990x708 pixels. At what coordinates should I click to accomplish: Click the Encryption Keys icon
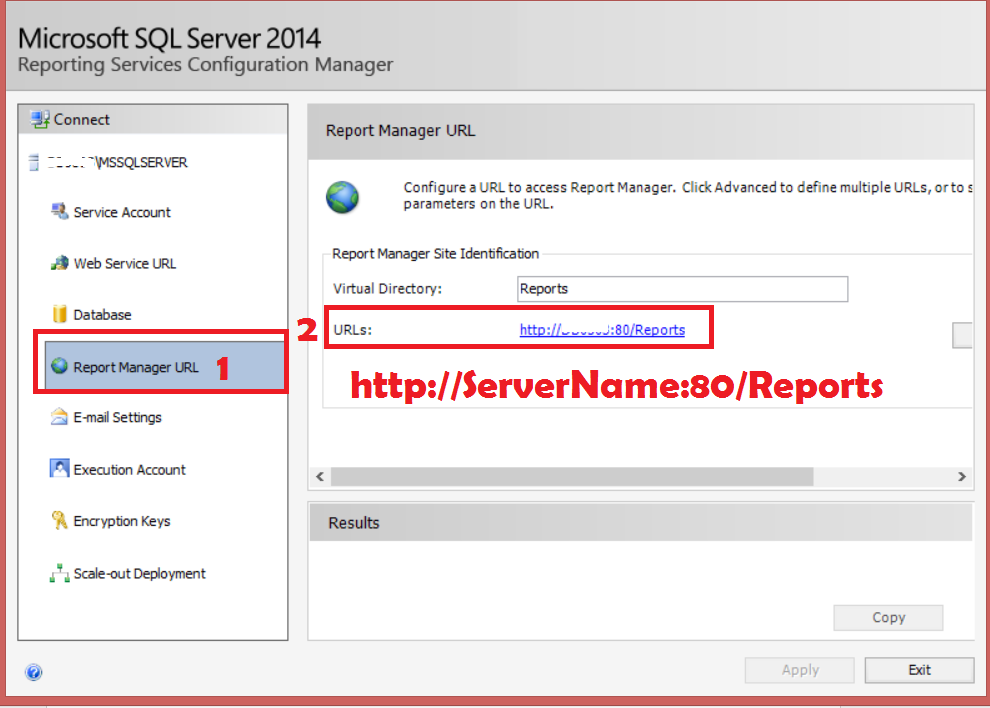coord(59,520)
